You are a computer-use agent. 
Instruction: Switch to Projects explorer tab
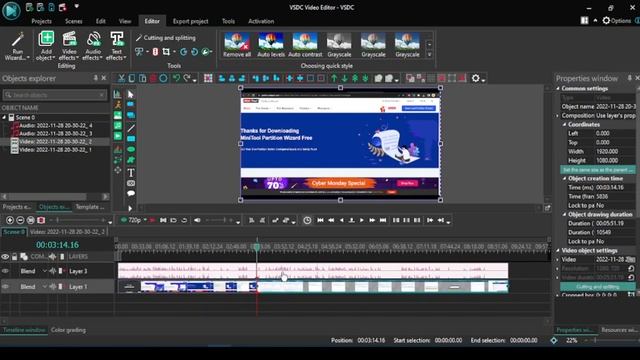point(17,207)
